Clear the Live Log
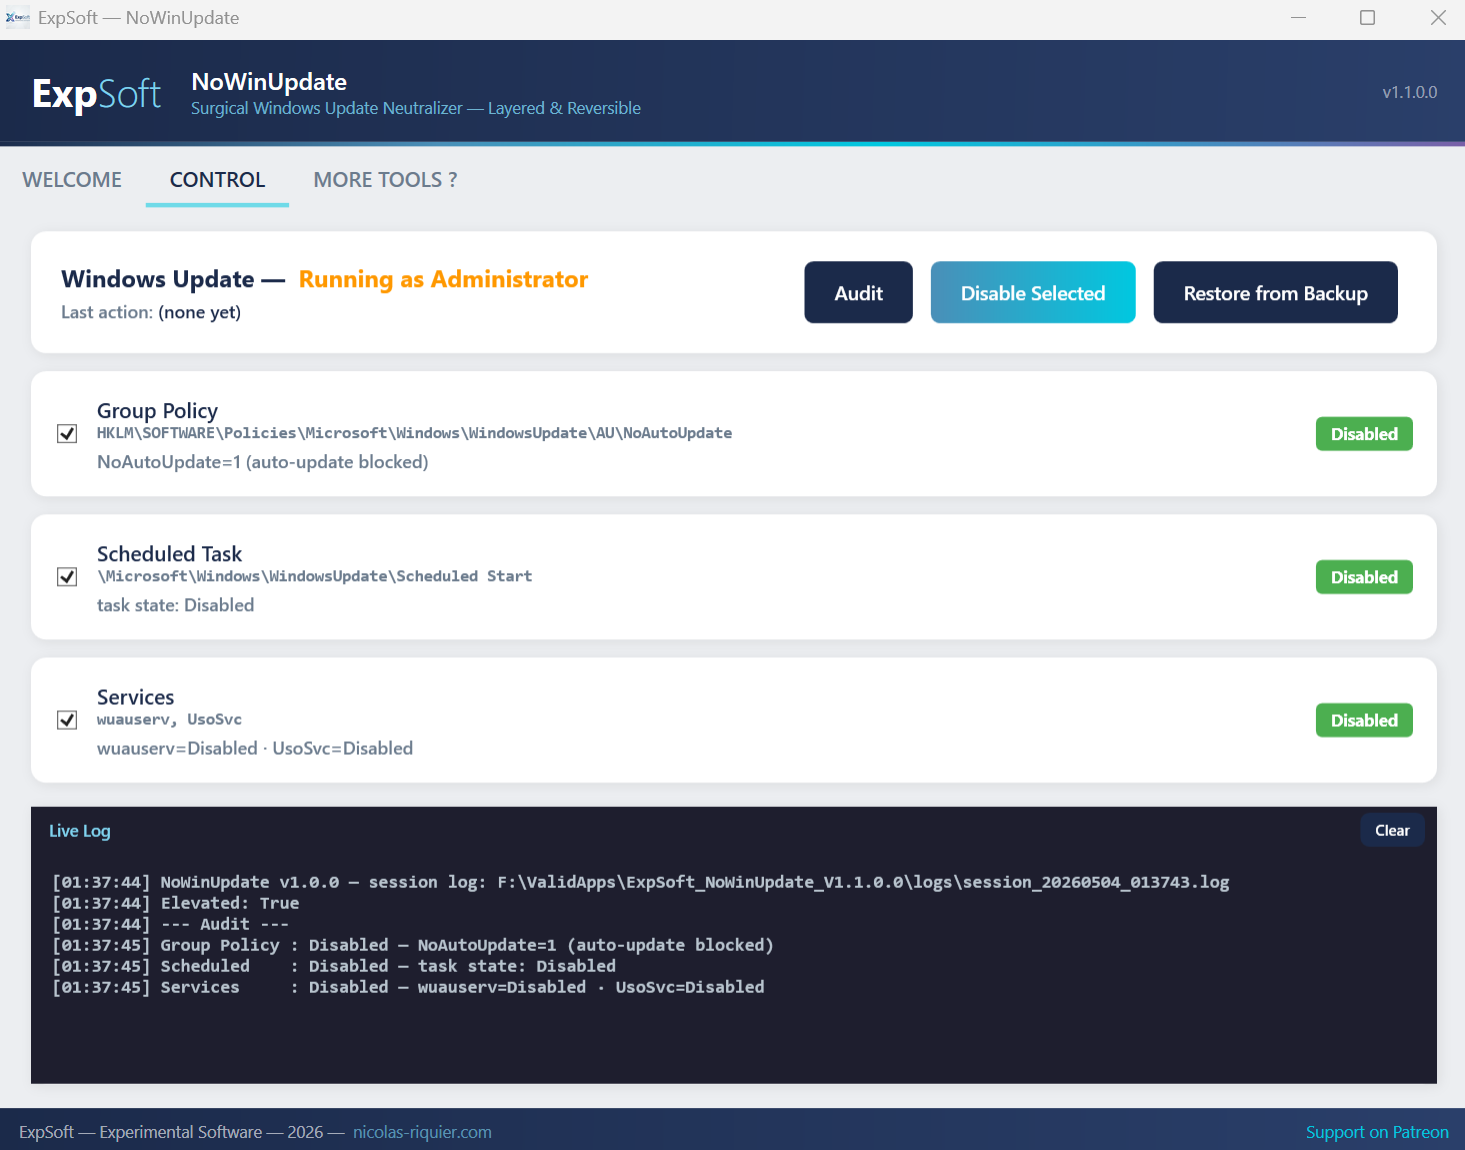Screen dimensions: 1465x1150 point(1392,830)
